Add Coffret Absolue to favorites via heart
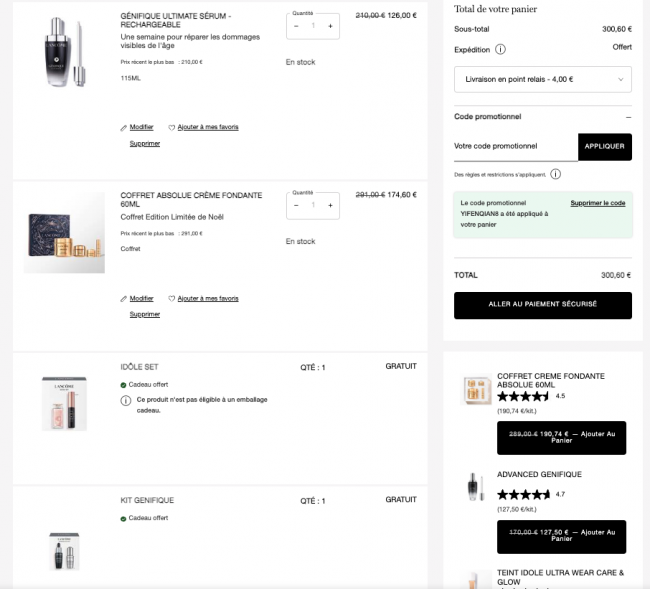Image resolution: width=650 pixels, height=589 pixels. [x=172, y=298]
